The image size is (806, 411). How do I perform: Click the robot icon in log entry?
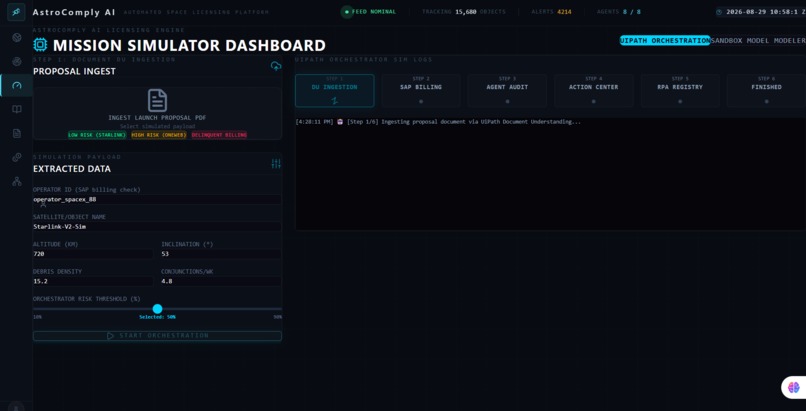tap(340, 122)
